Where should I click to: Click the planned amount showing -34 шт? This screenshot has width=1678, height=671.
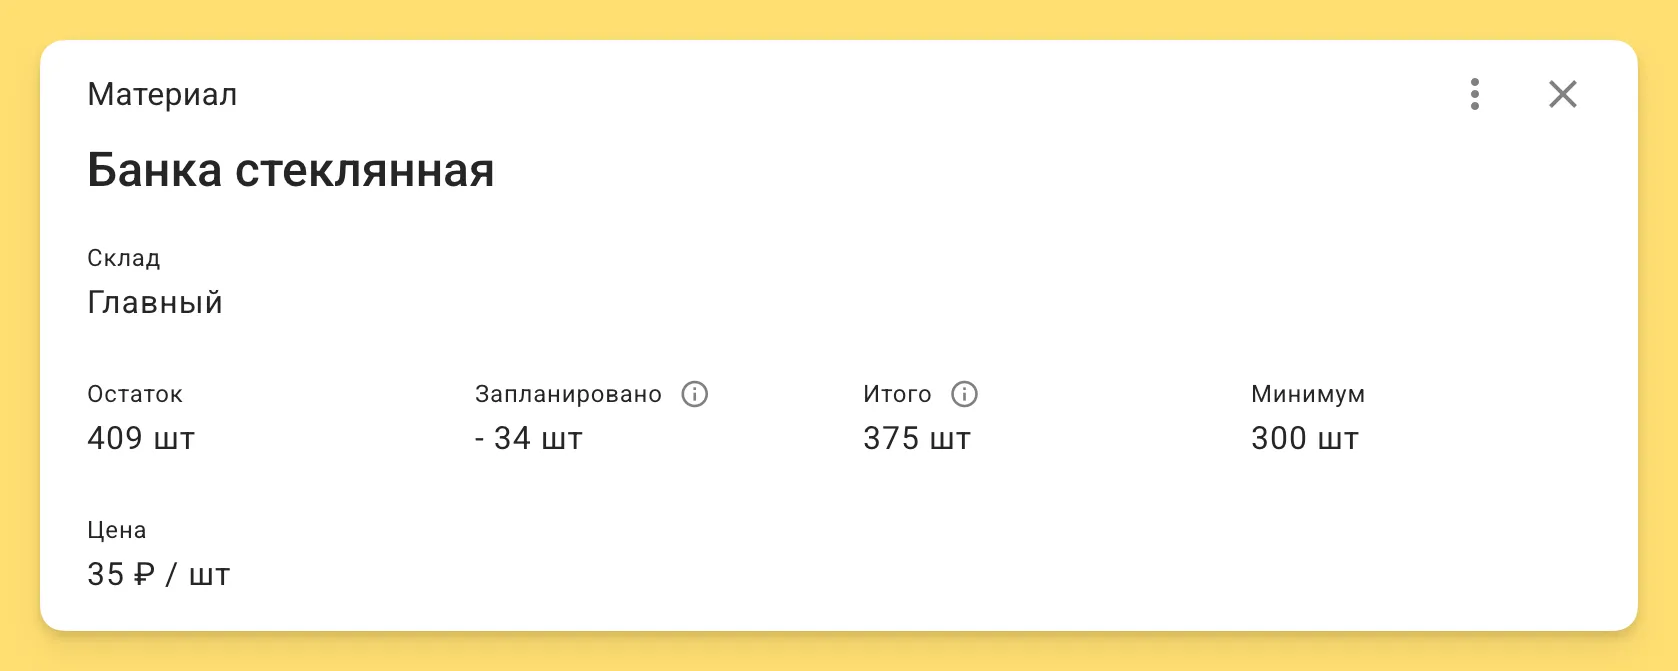[x=529, y=439]
